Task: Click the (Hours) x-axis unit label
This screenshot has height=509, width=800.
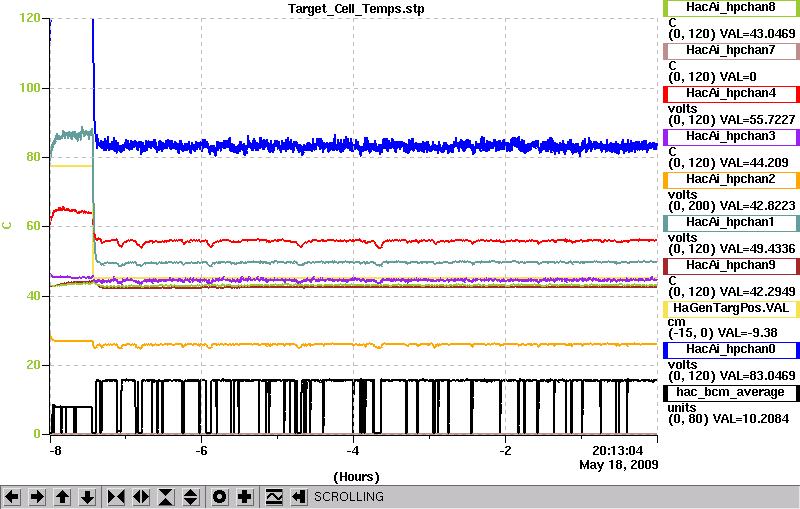Action: [x=356, y=477]
